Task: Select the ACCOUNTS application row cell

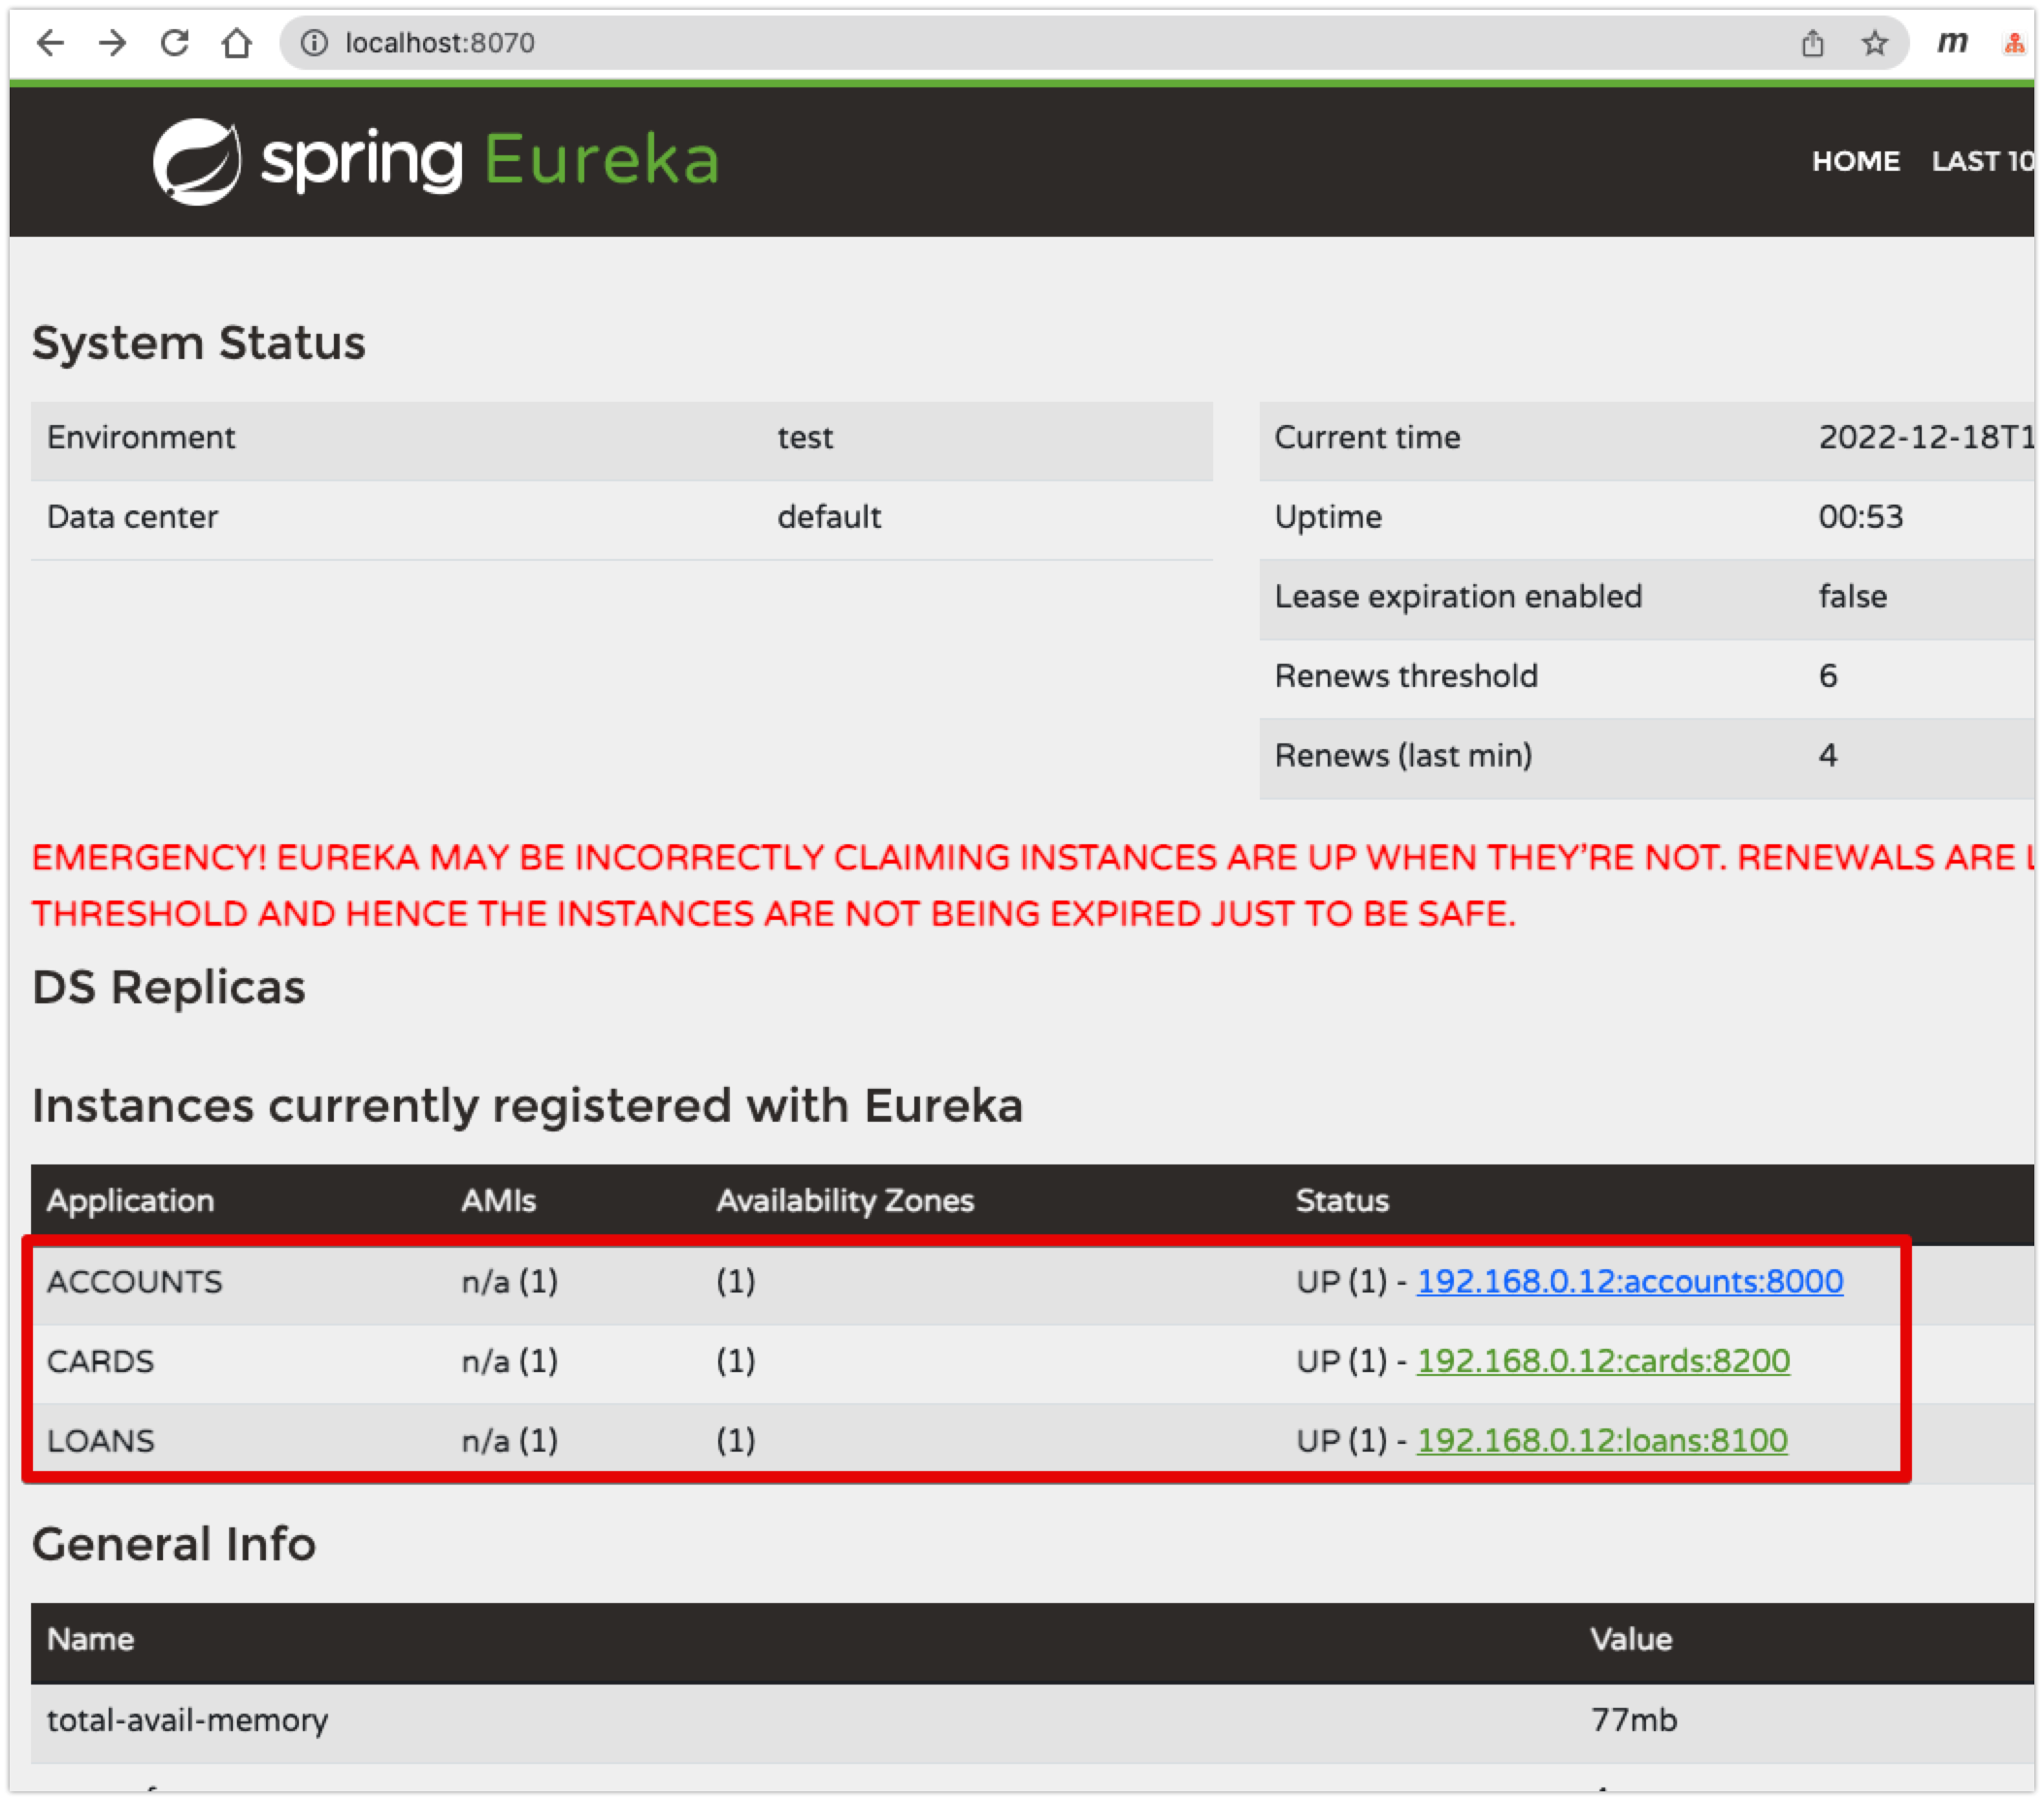Action: [x=134, y=1281]
